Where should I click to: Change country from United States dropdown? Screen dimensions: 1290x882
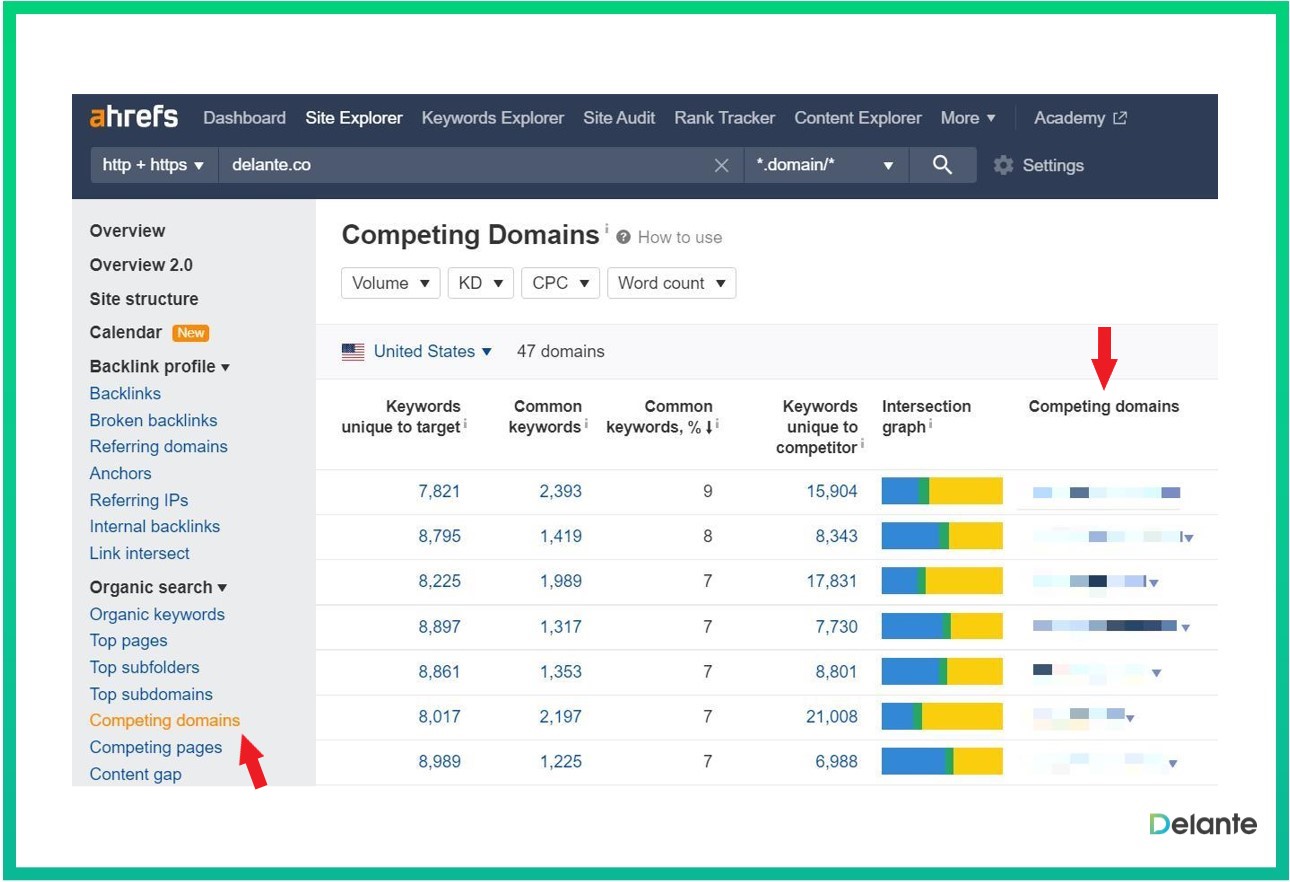(433, 352)
